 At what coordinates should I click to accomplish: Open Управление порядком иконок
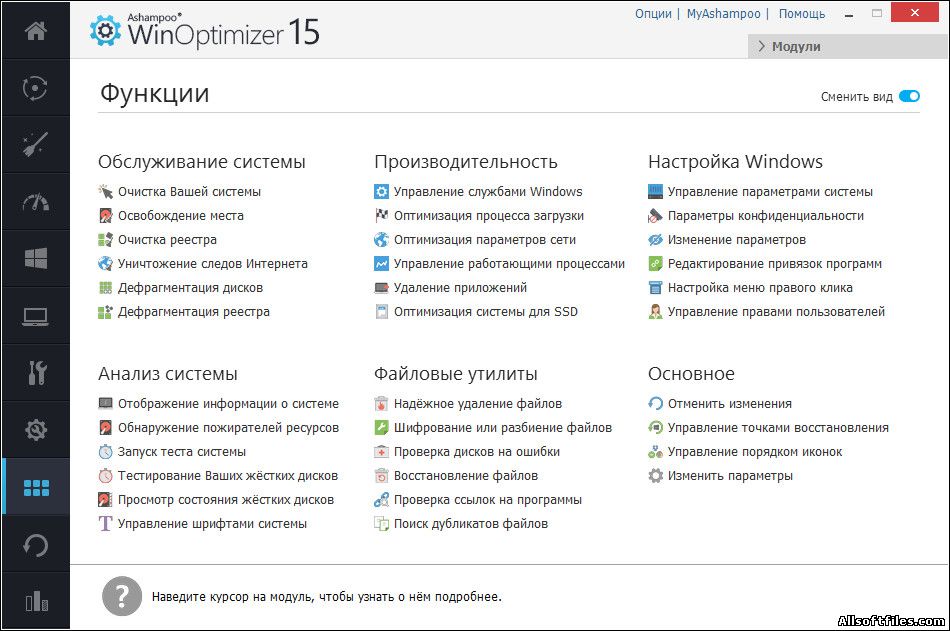click(755, 452)
